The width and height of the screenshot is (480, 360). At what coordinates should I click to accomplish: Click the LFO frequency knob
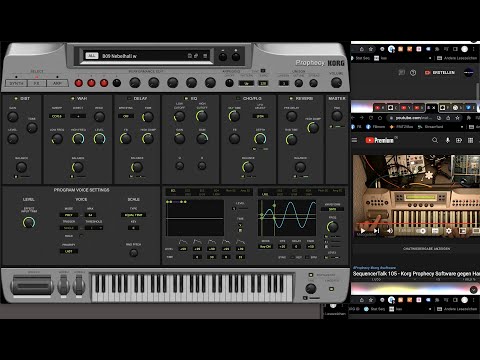(332, 227)
